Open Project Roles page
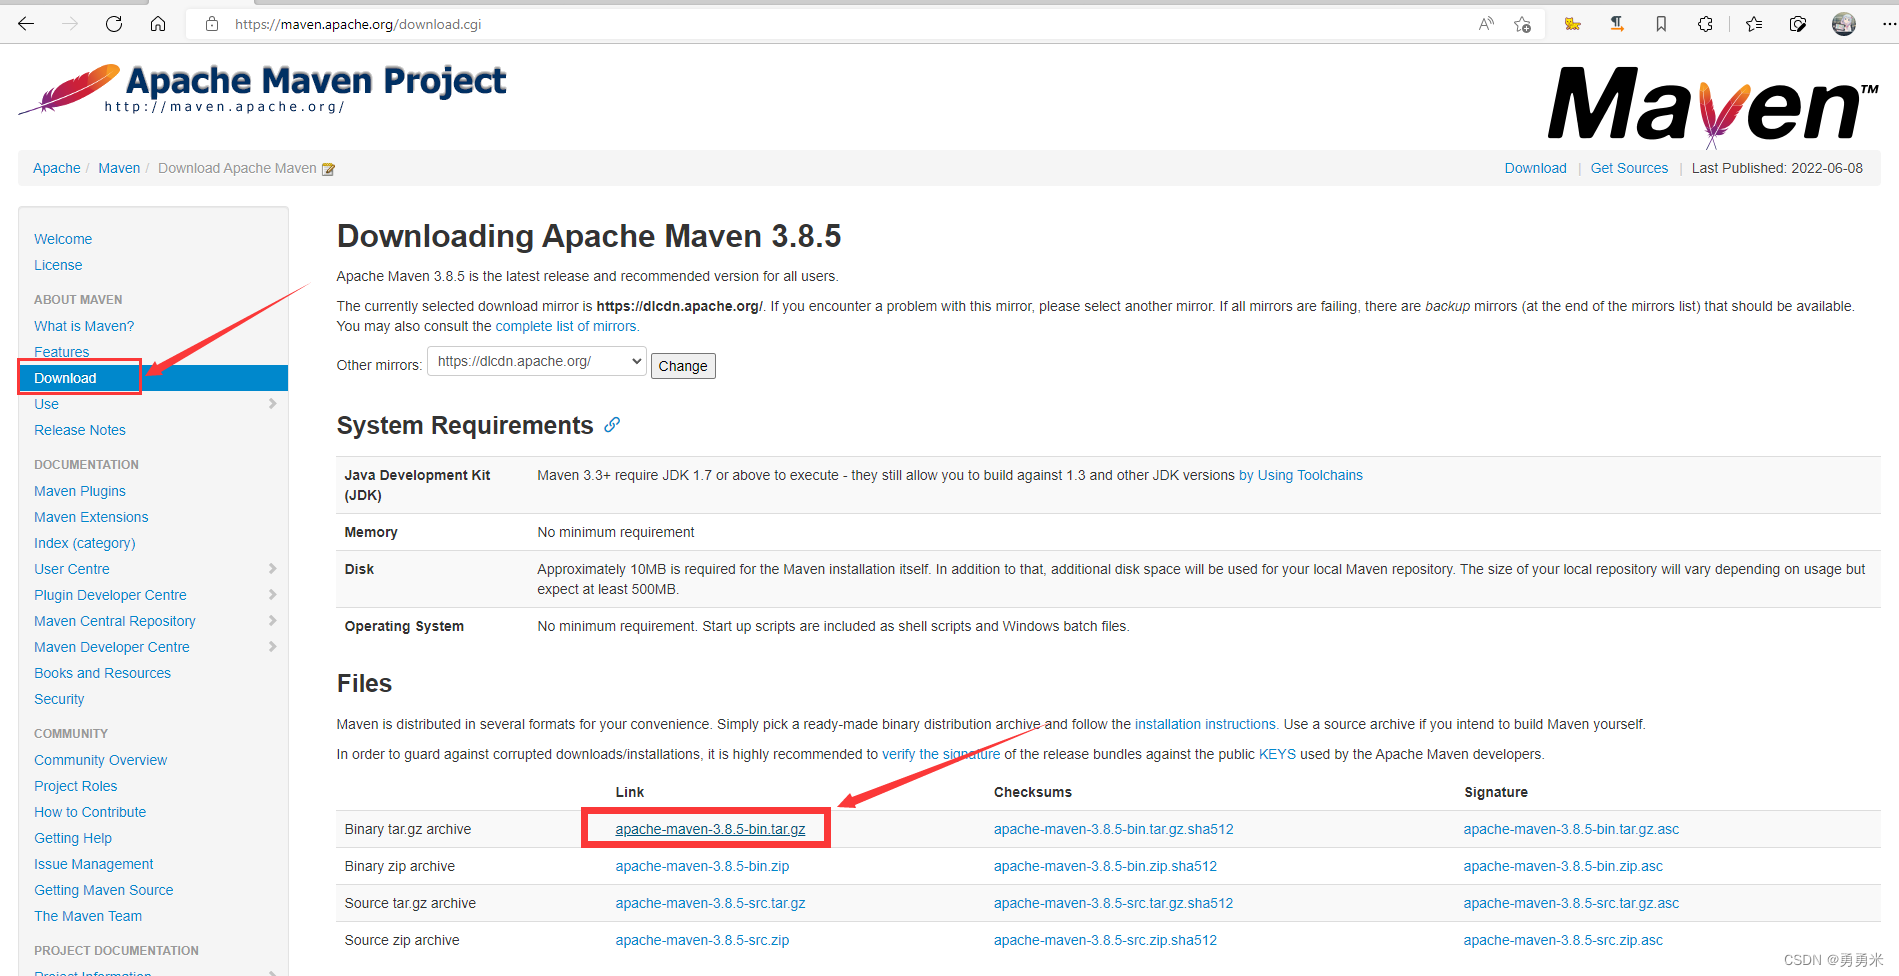 tap(76, 786)
